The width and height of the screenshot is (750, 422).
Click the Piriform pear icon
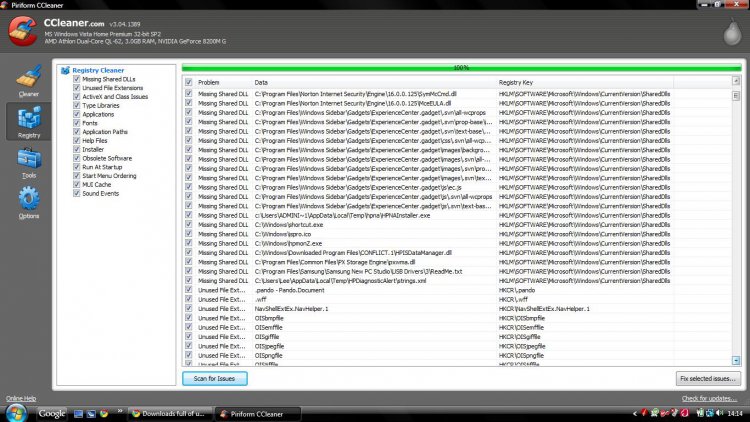point(732,33)
